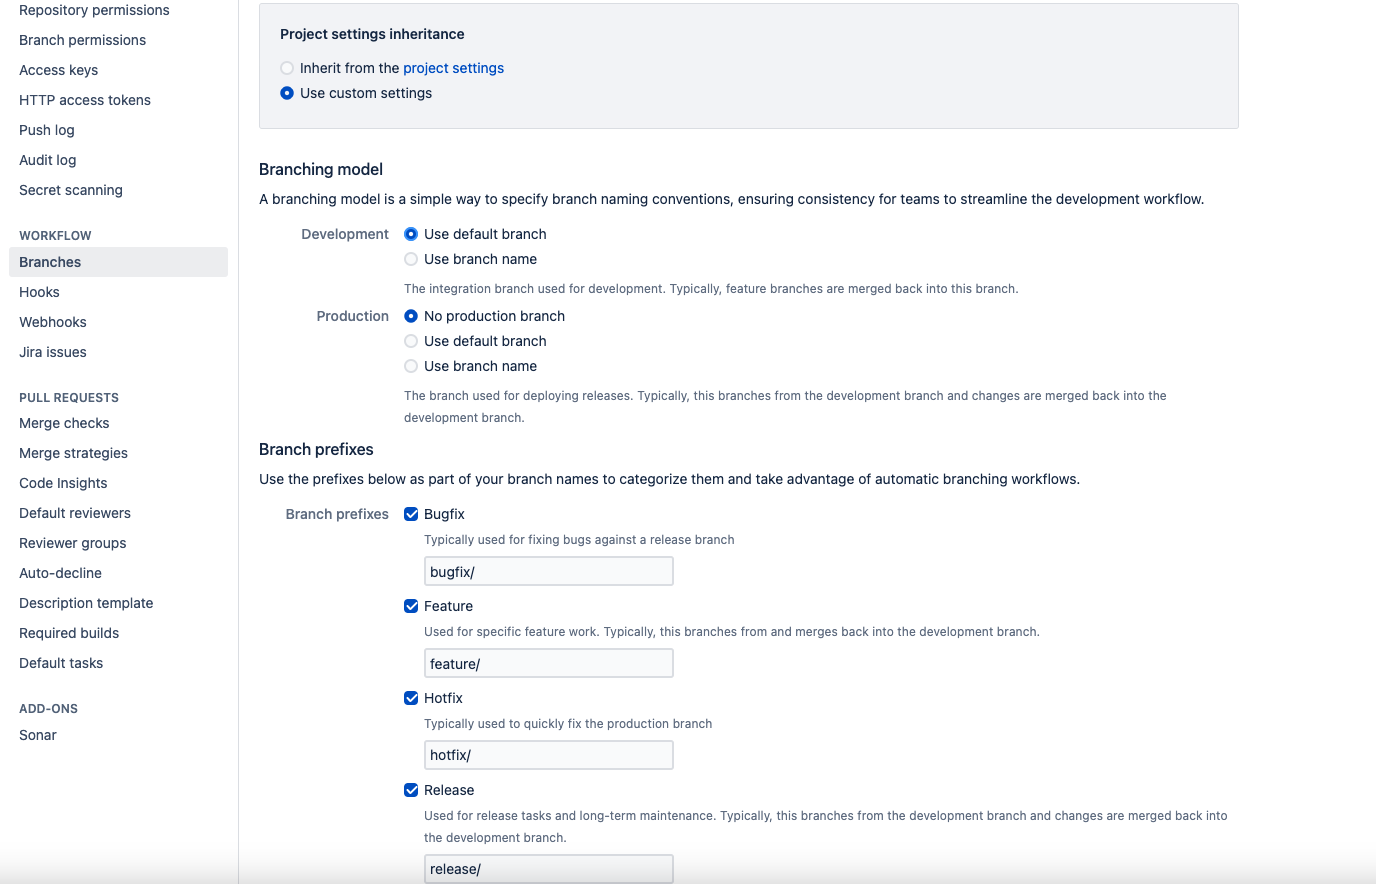Screen dimensions: 1376x884
Task: Navigate to Sonar add-on settings
Action: pyautogui.click(x=38, y=735)
